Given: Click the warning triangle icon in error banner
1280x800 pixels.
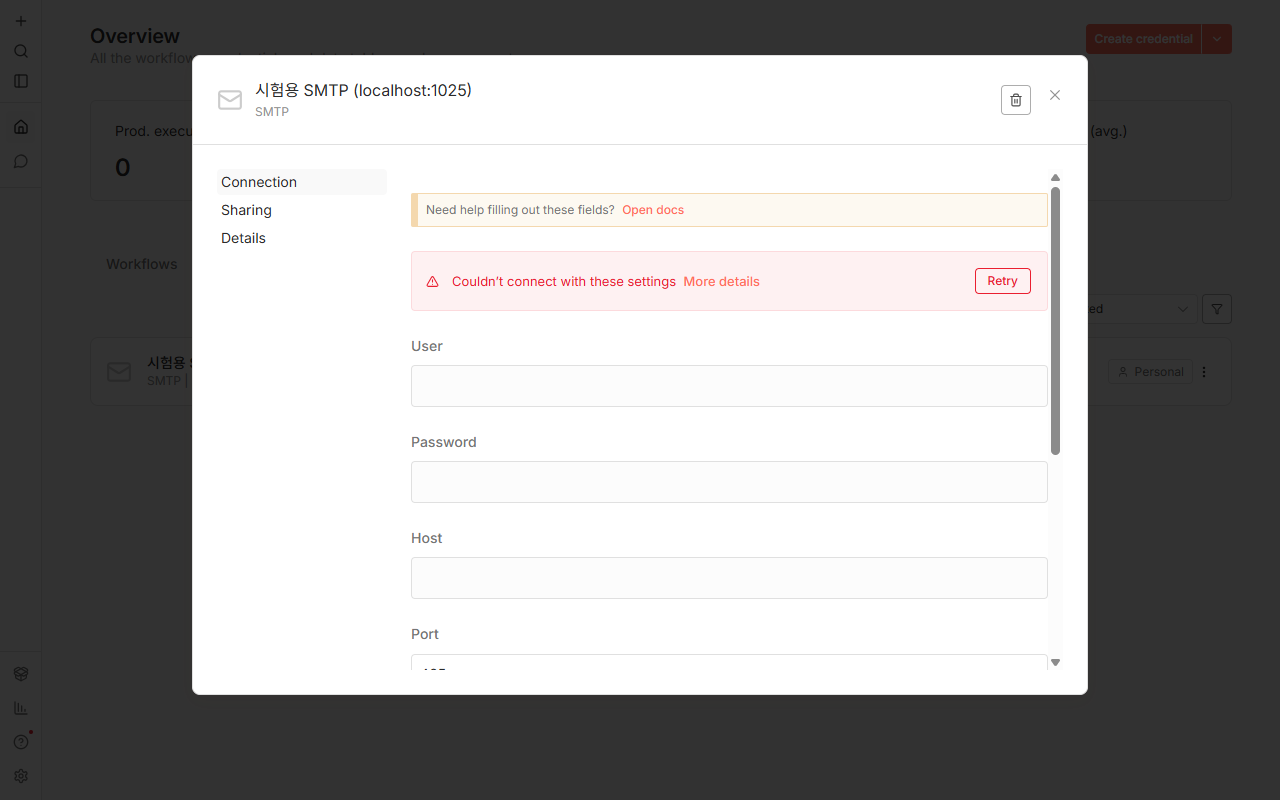Looking at the screenshot, I should pos(433,282).
